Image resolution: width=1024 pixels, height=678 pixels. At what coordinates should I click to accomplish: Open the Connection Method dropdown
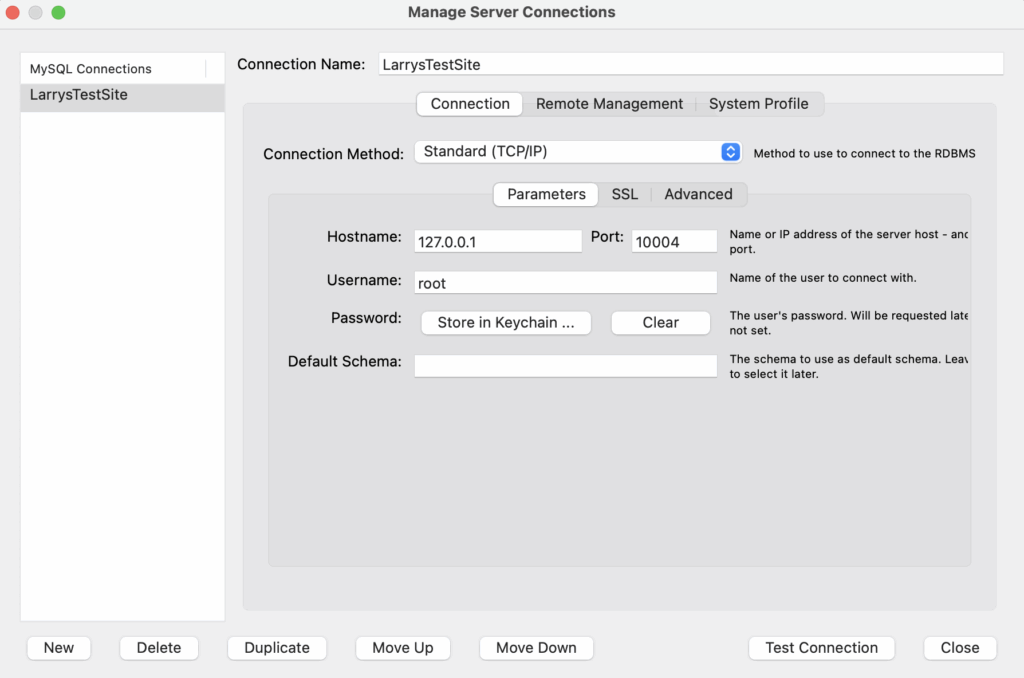(577, 152)
